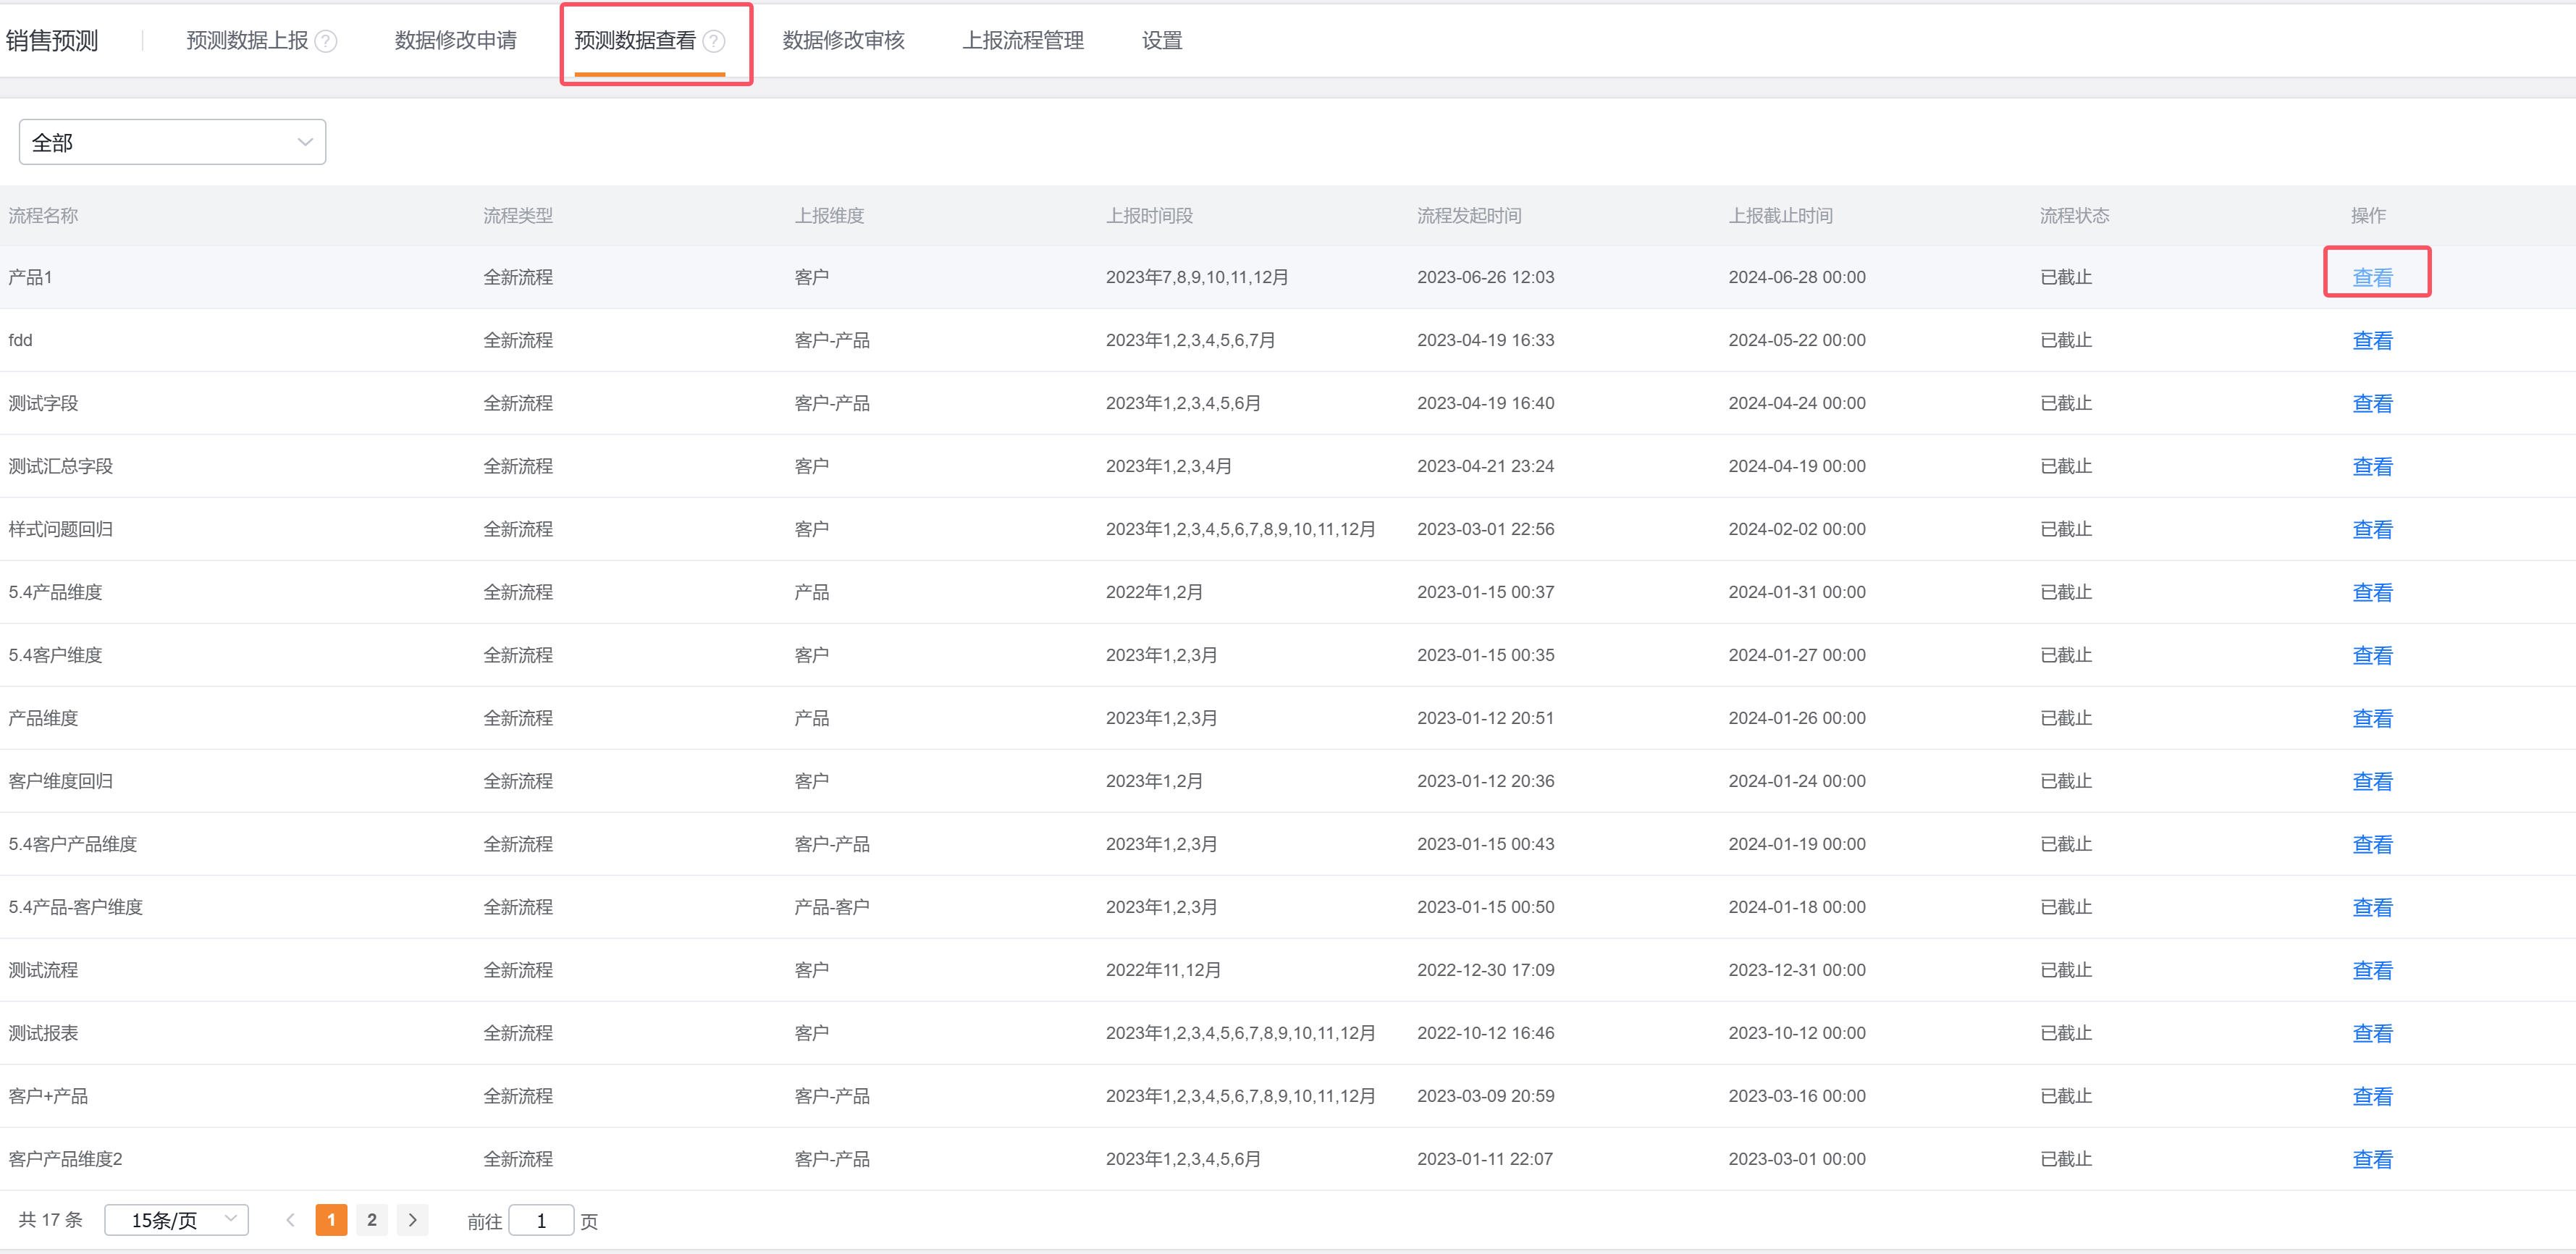Go to previous page arrow
The width and height of the screenshot is (2576, 1254).
[290, 1219]
